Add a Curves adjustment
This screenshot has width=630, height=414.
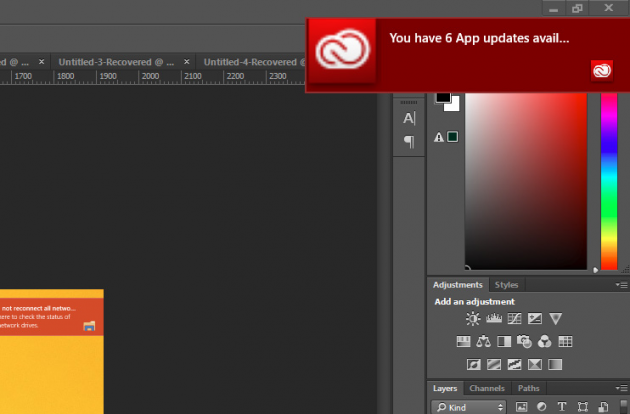click(514, 319)
